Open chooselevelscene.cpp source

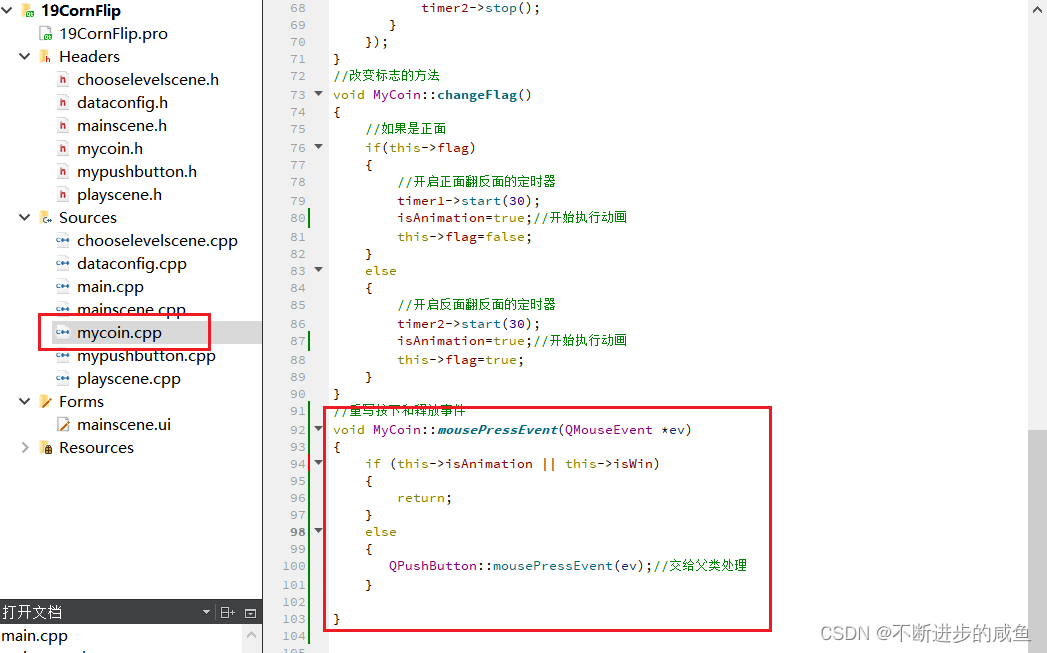tap(157, 241)
